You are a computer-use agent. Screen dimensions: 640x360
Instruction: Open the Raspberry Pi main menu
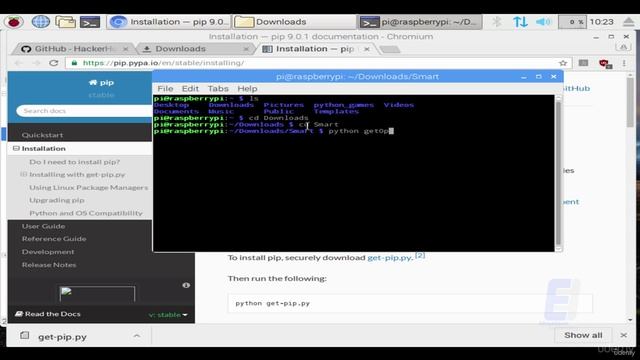14,22
